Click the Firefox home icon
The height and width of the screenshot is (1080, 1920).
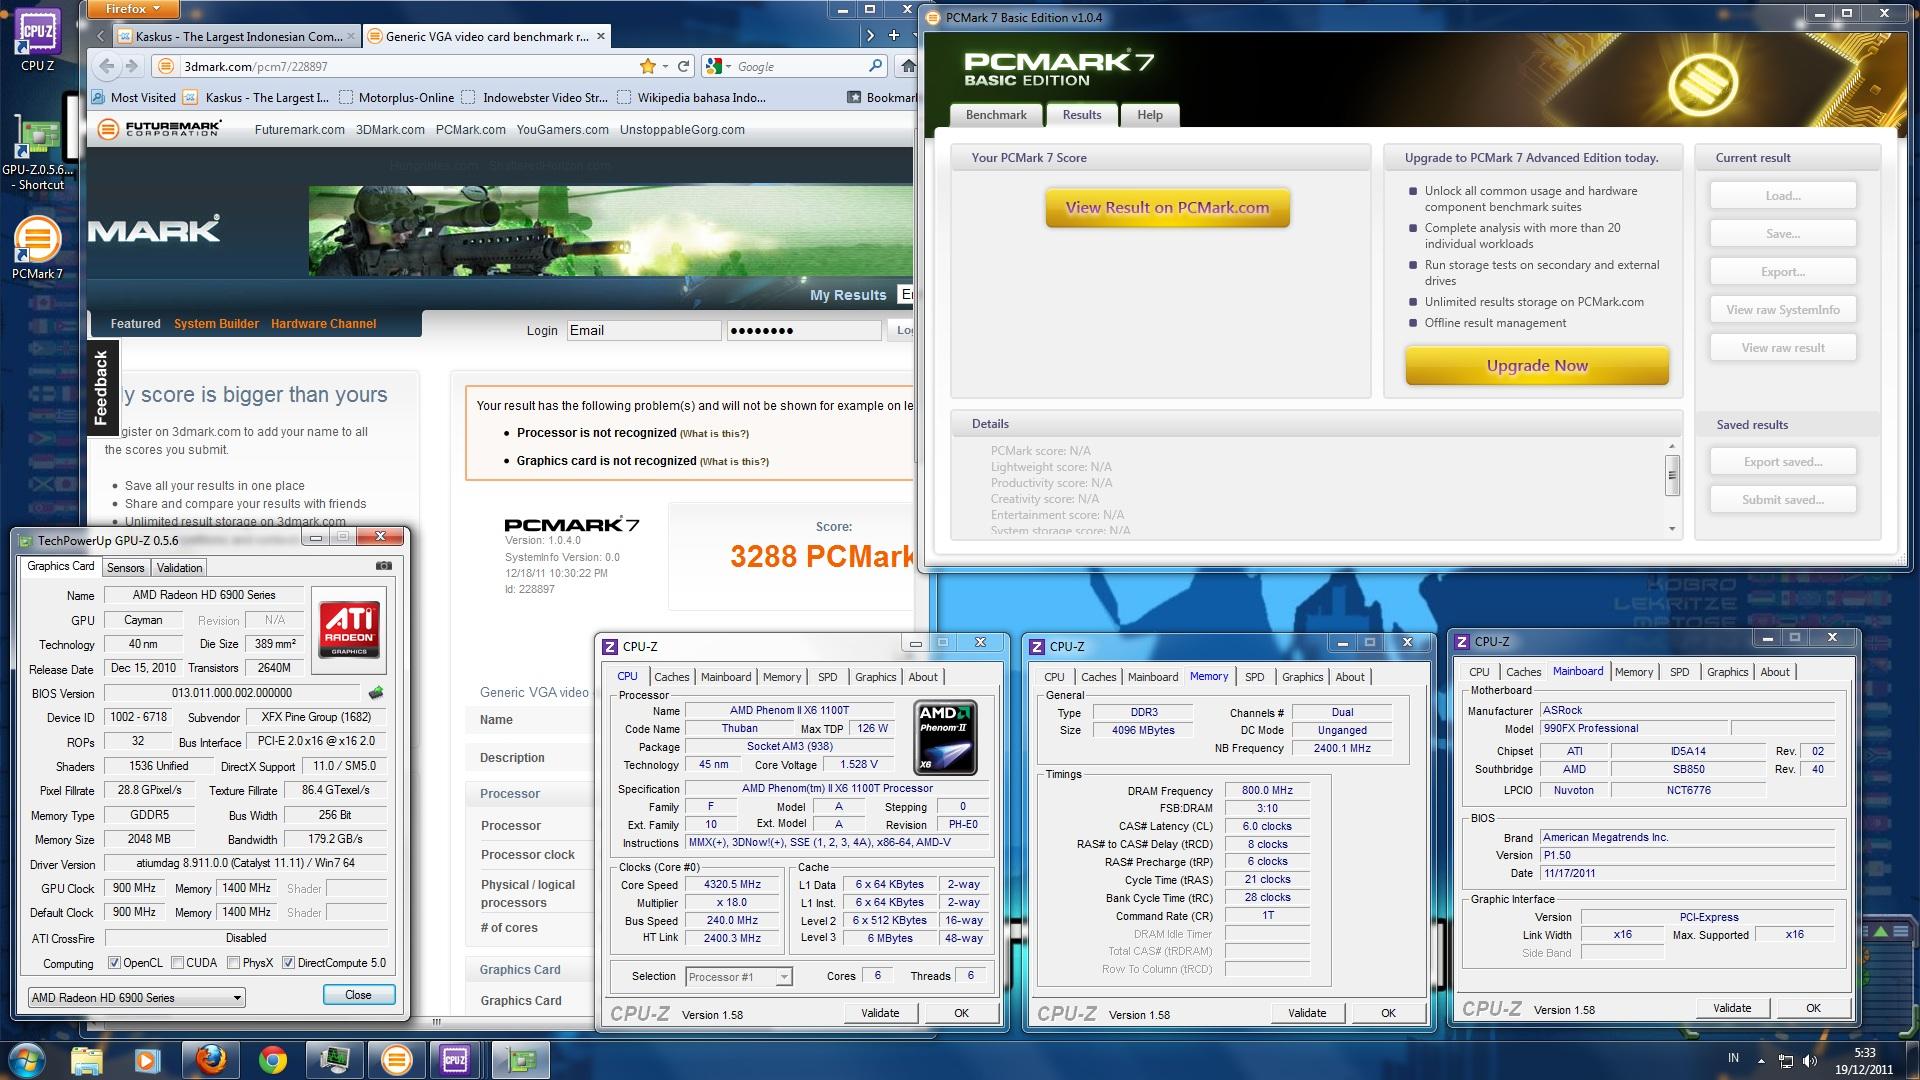[x=907, y=66]
